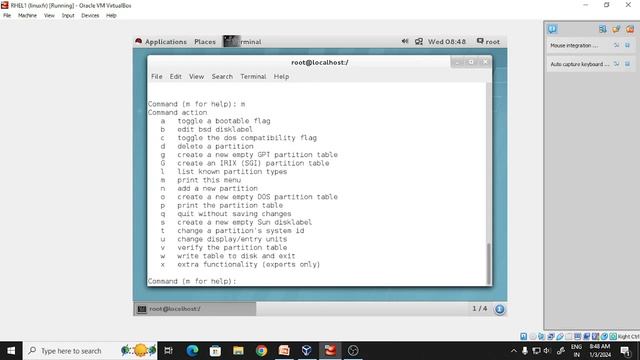This screenshot has width=640, height=360.
Task: Select root@localhost:/ in the GNOME window list
Action: point(195,309)
